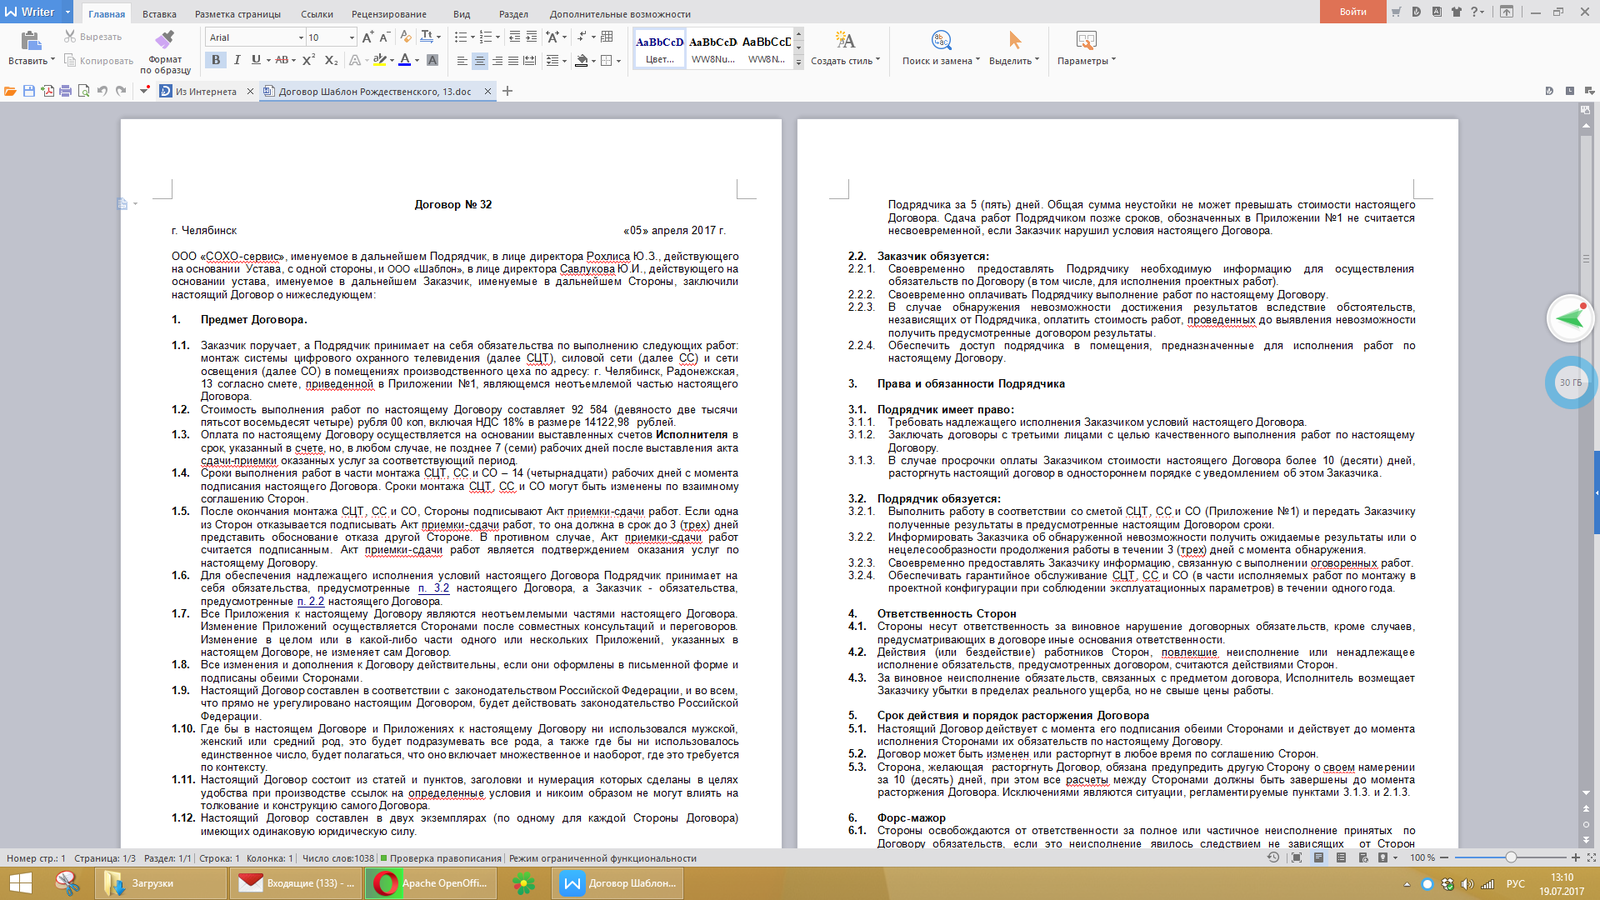1600x900 pixels.
Task: Enable full screen view in status bar
Action: click(x=1297, y=858)
